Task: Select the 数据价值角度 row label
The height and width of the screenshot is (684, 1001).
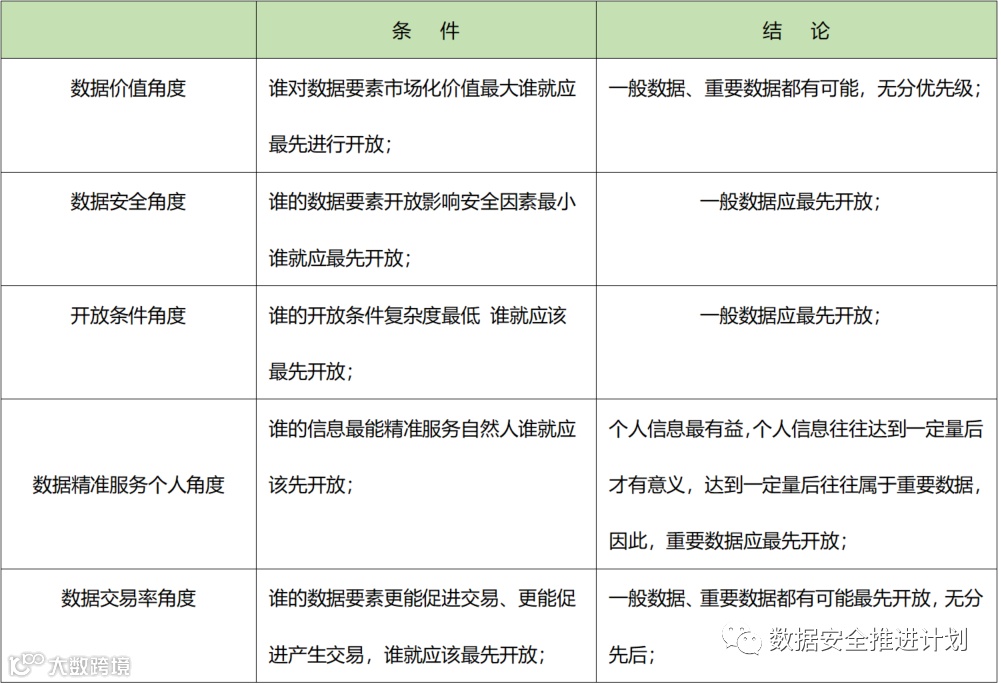Action: tap(128, 88)
